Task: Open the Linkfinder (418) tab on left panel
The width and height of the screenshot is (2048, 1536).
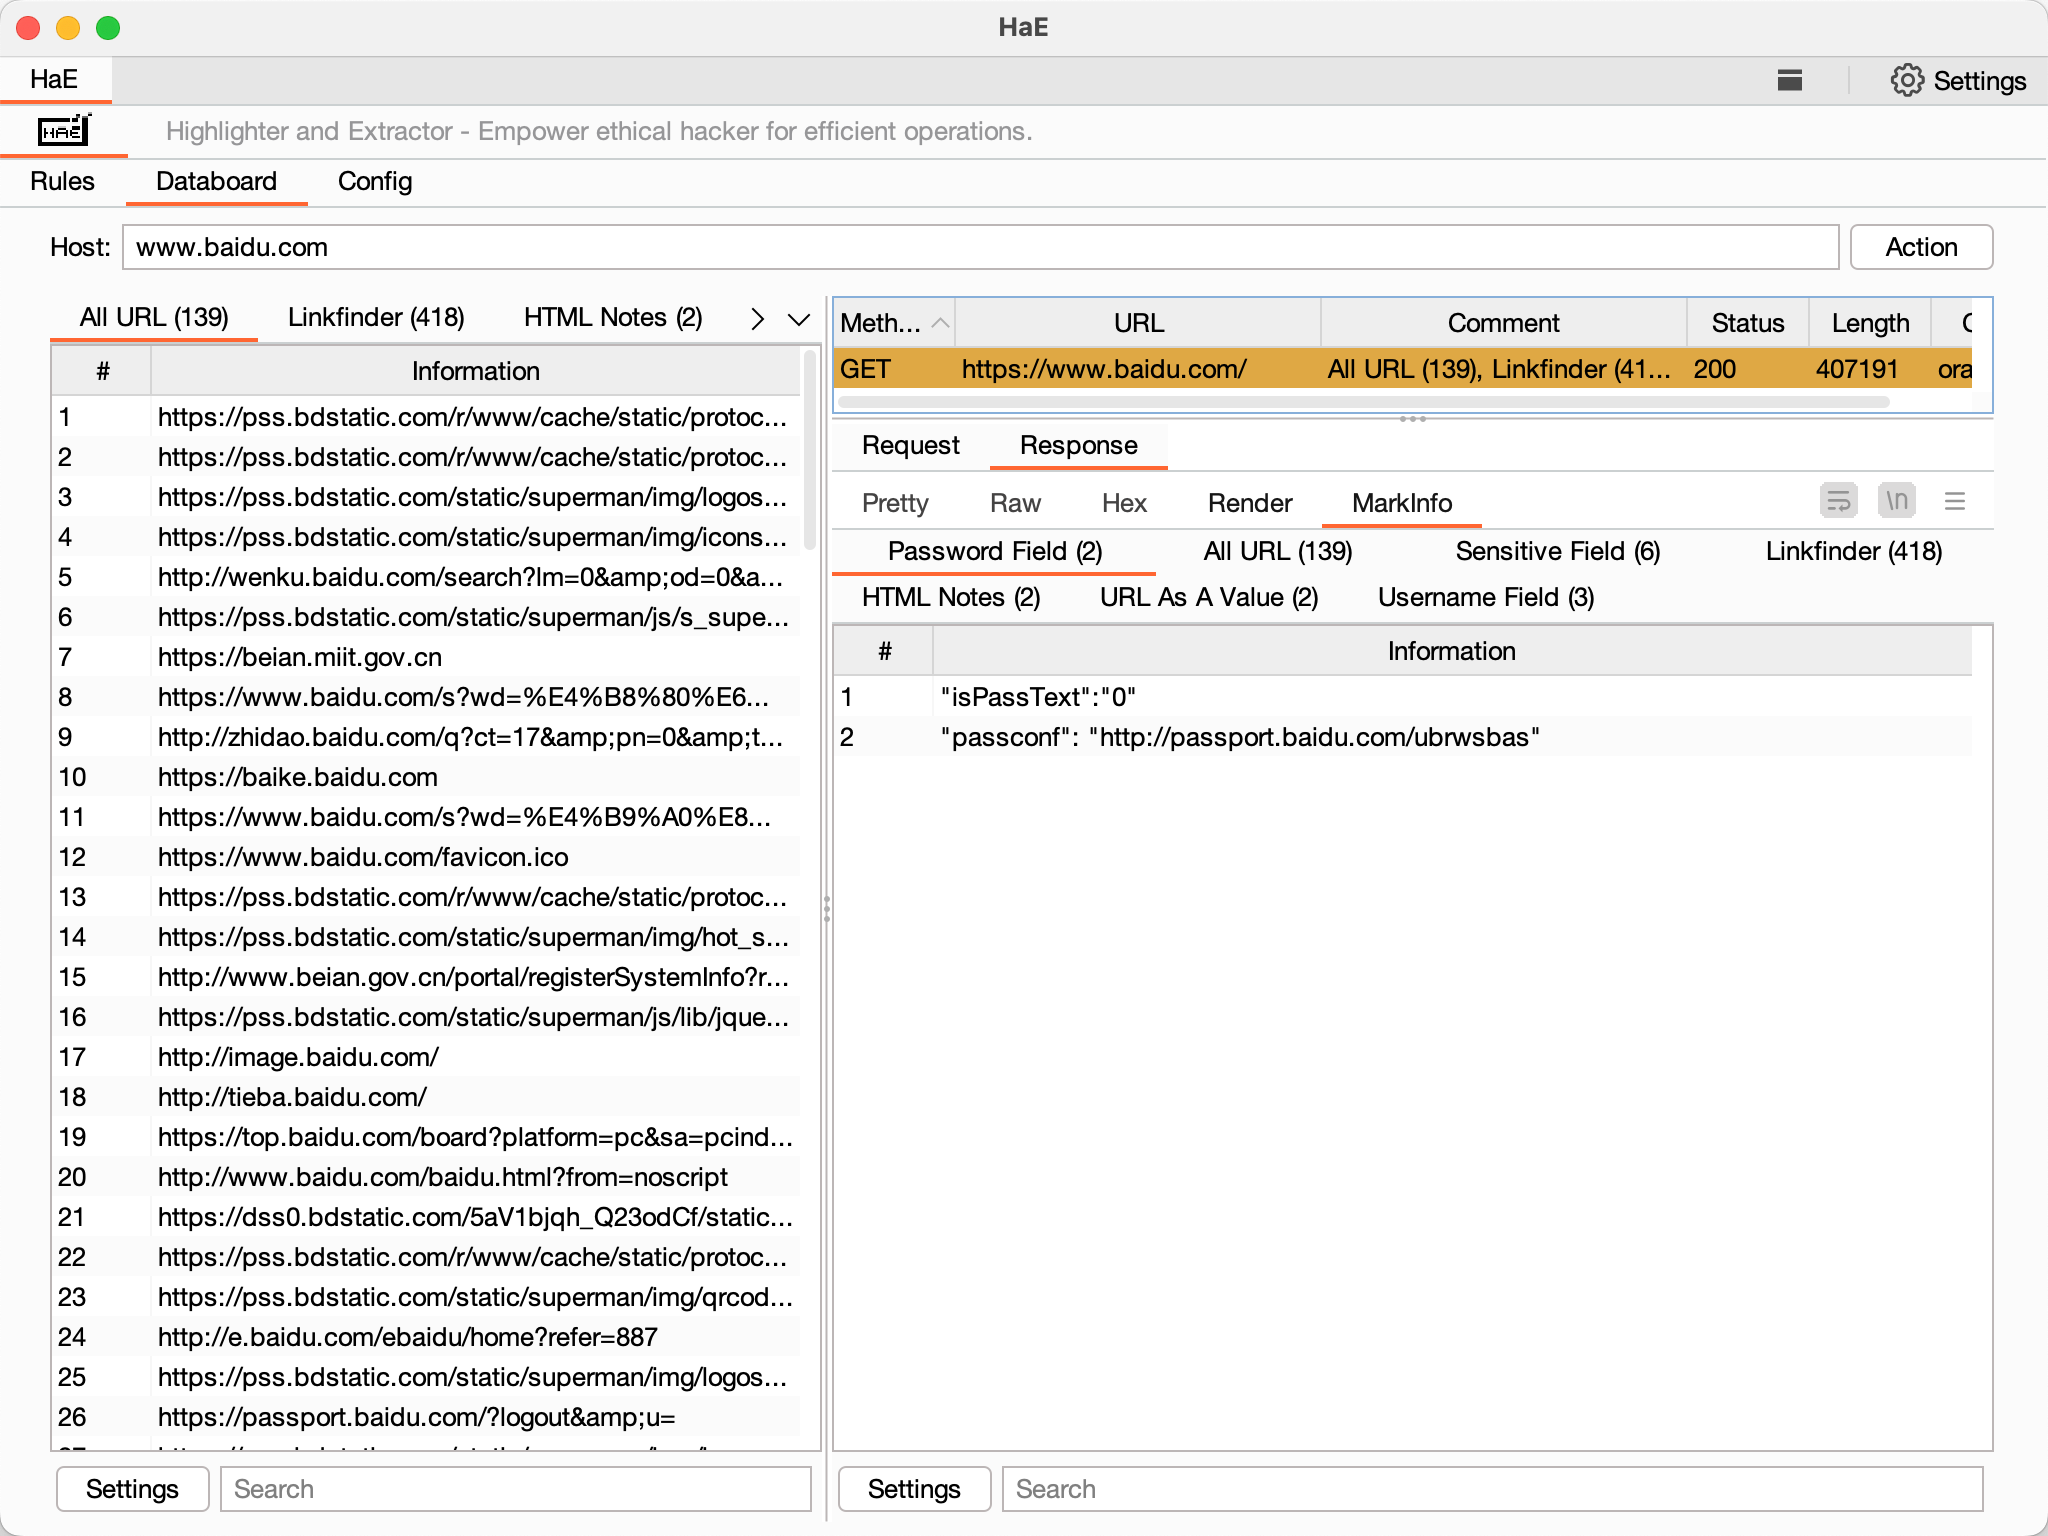Action: click(376, 317)
